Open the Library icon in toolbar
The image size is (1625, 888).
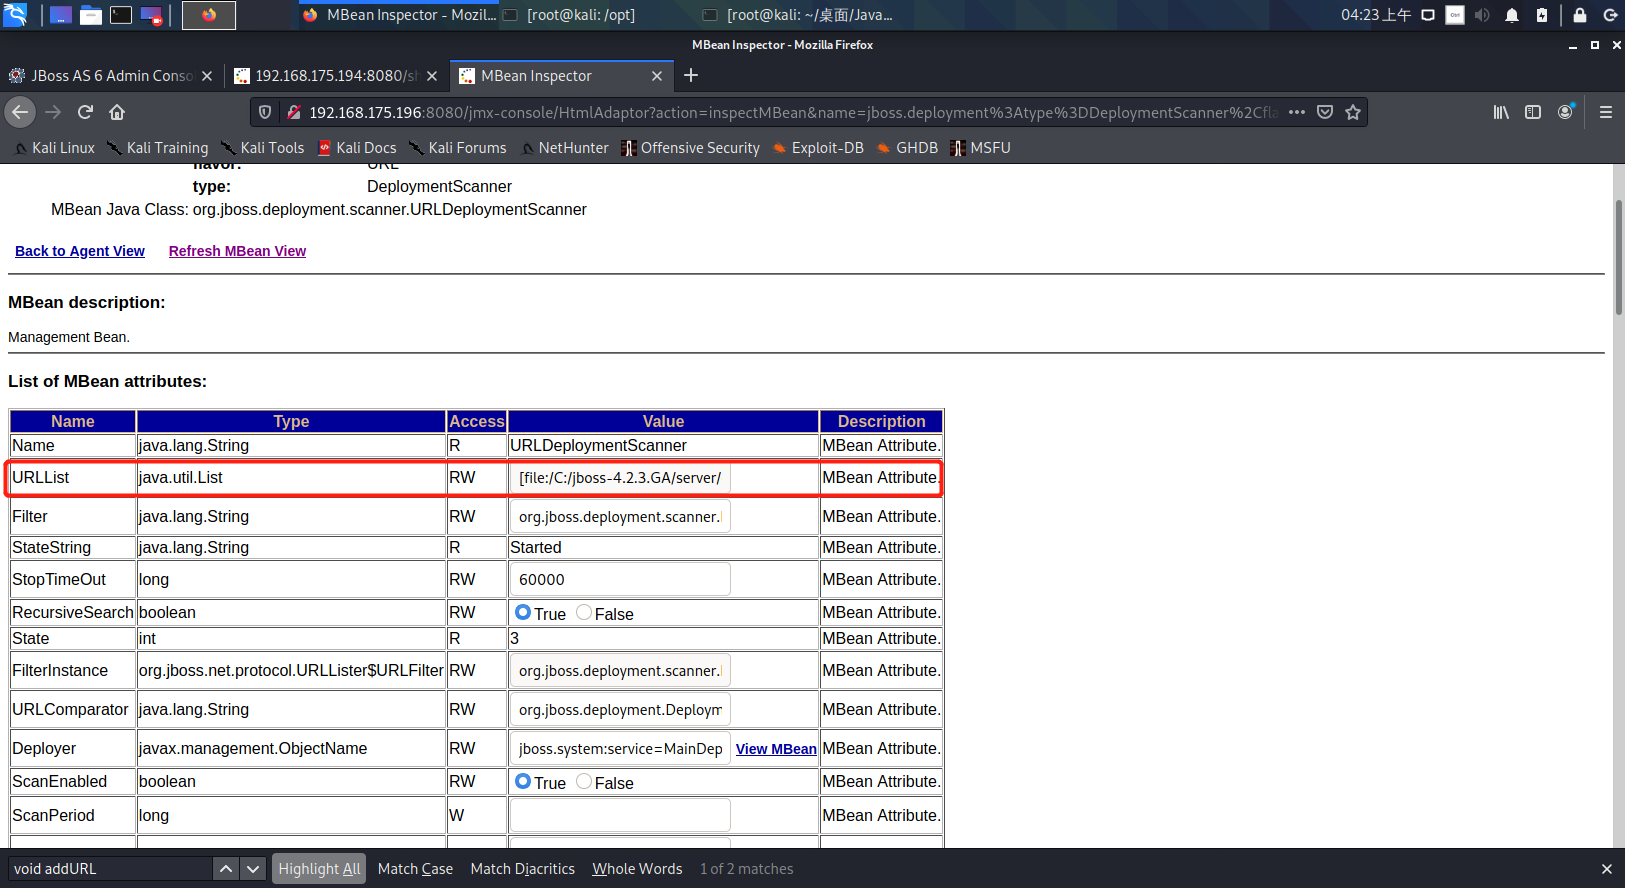[1501, 112]
